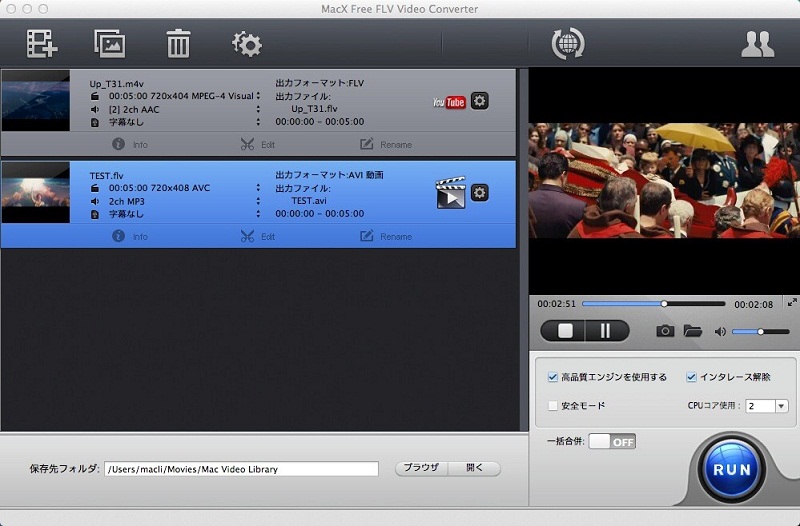Click 出力フォーマット:FLV text
This screenshot has width=800, height=526.
[320, 83]
